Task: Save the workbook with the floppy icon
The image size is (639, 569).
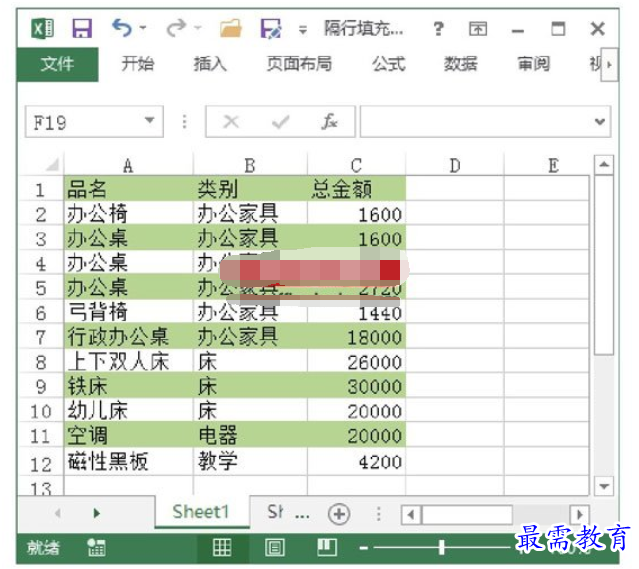Action: 82,29
